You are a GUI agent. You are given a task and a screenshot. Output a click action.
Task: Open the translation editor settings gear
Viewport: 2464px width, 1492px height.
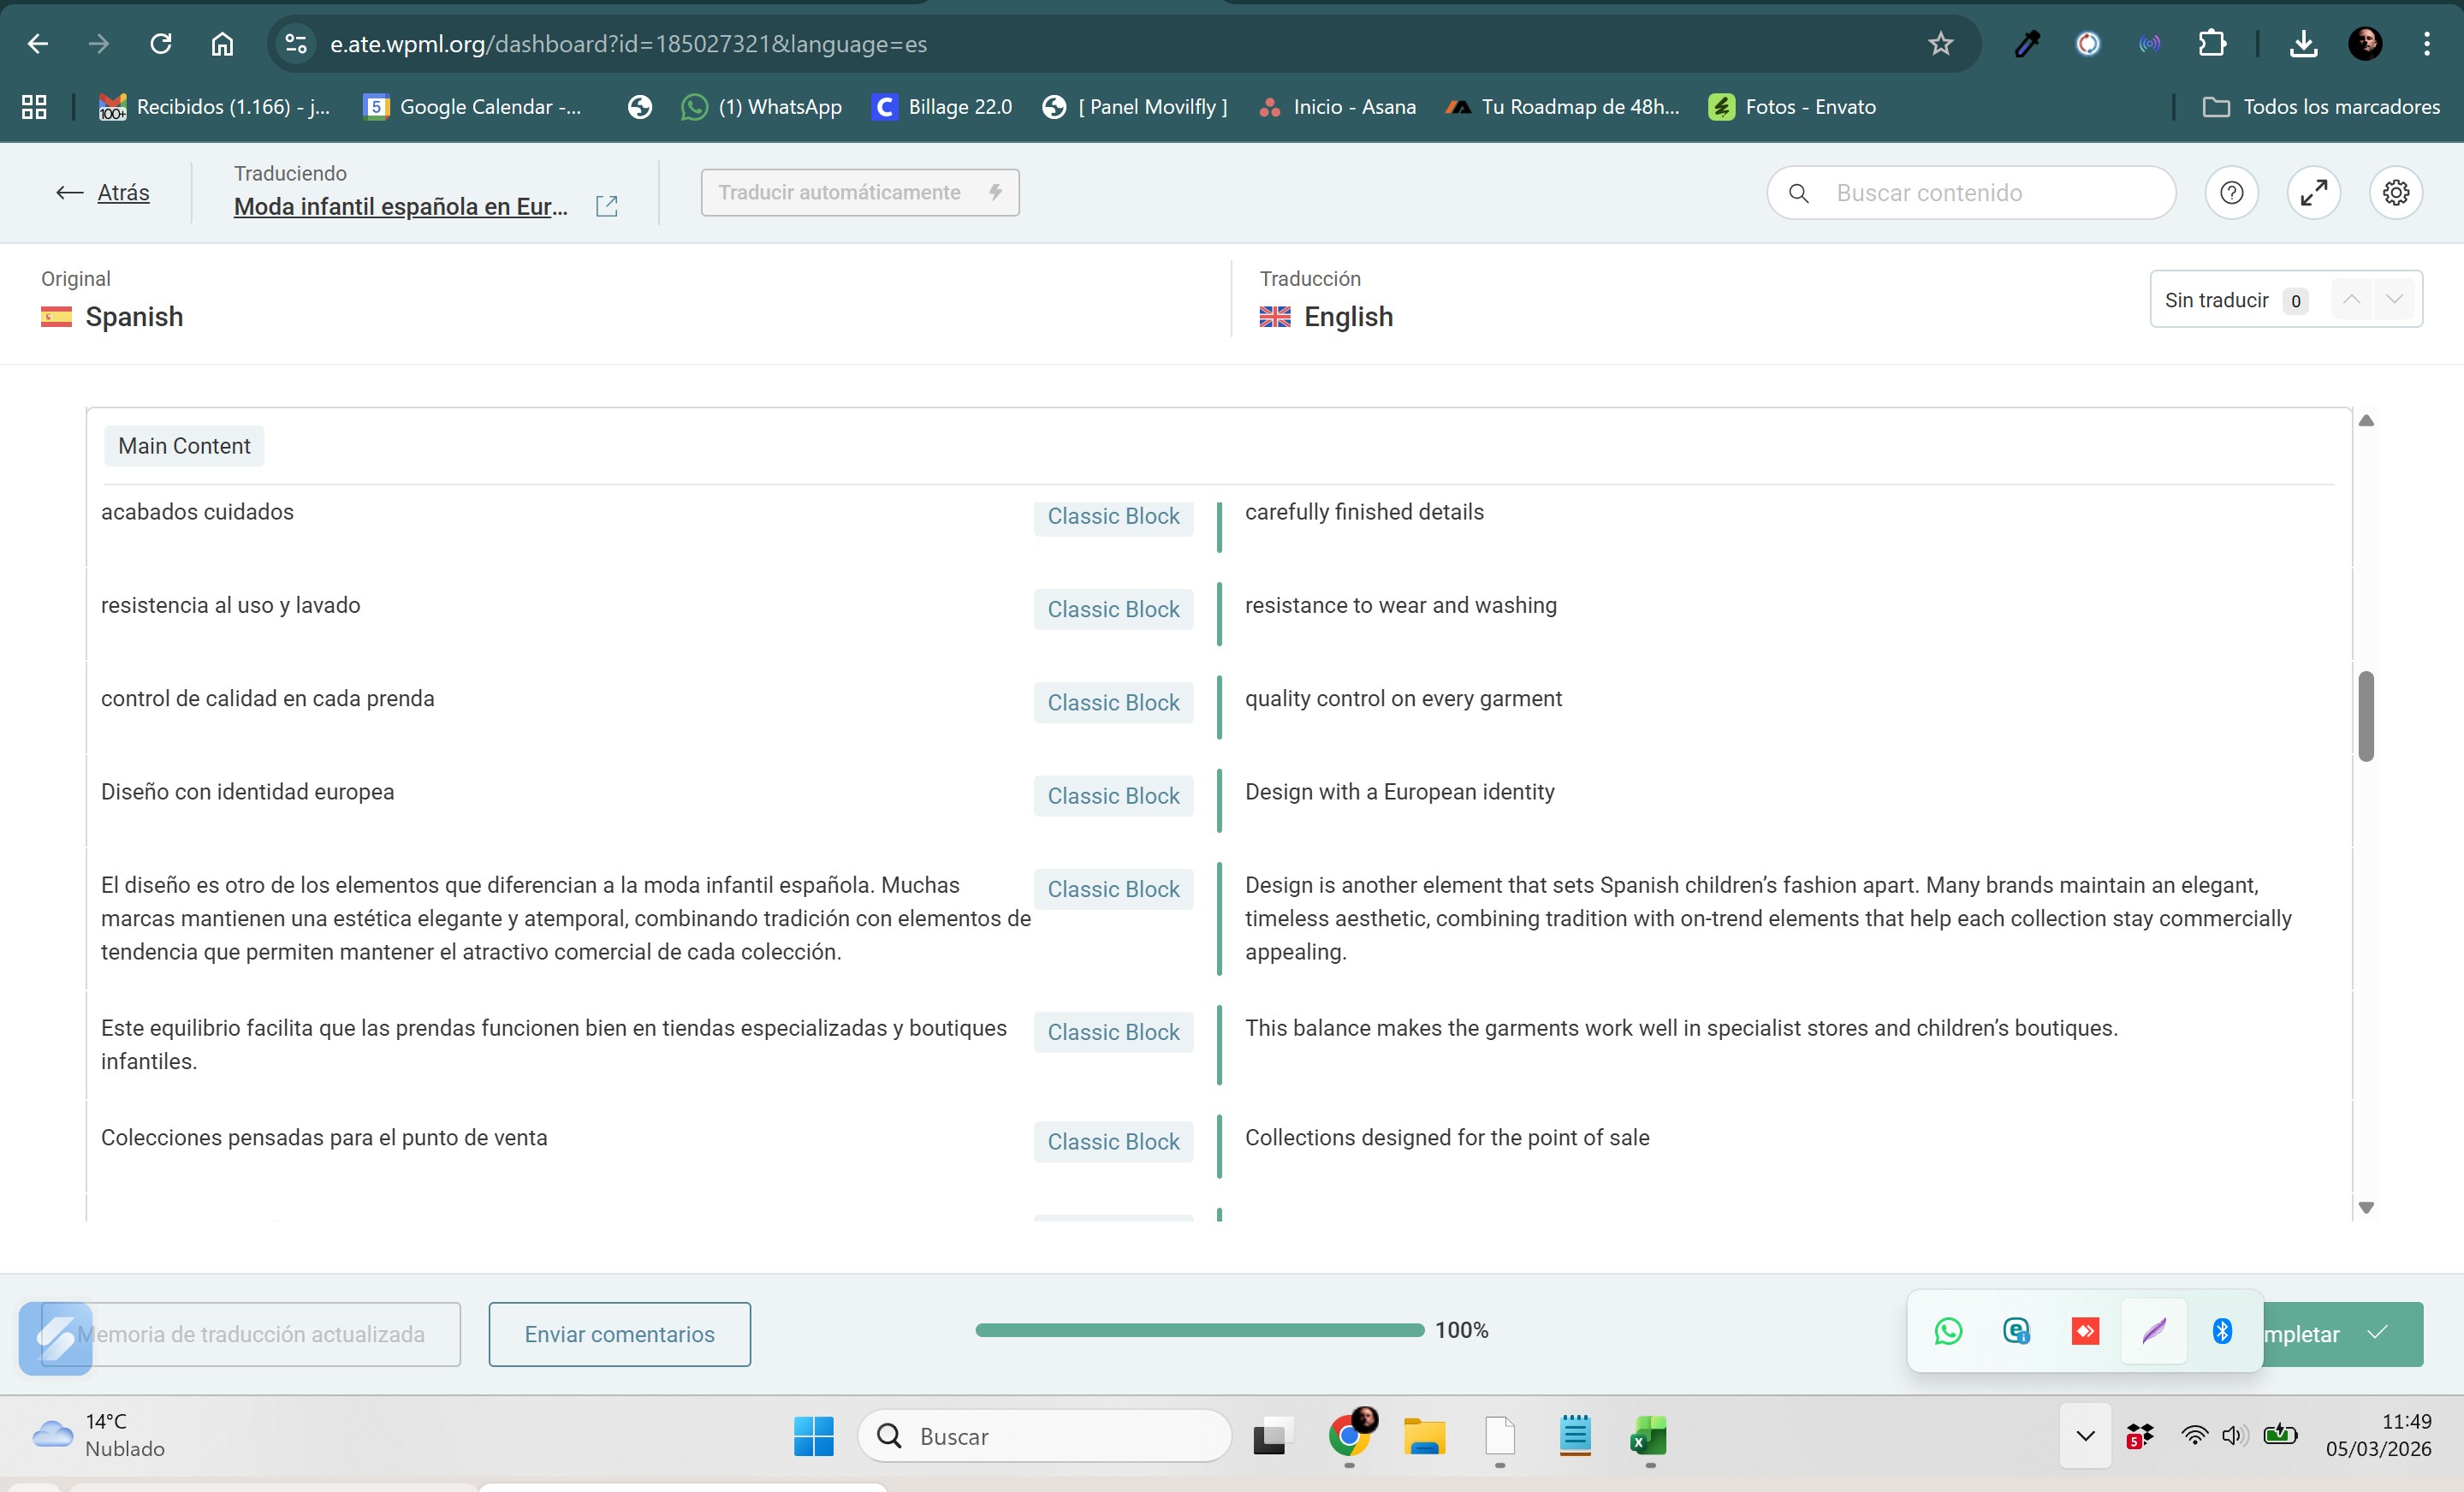(x=2395, y=193)
